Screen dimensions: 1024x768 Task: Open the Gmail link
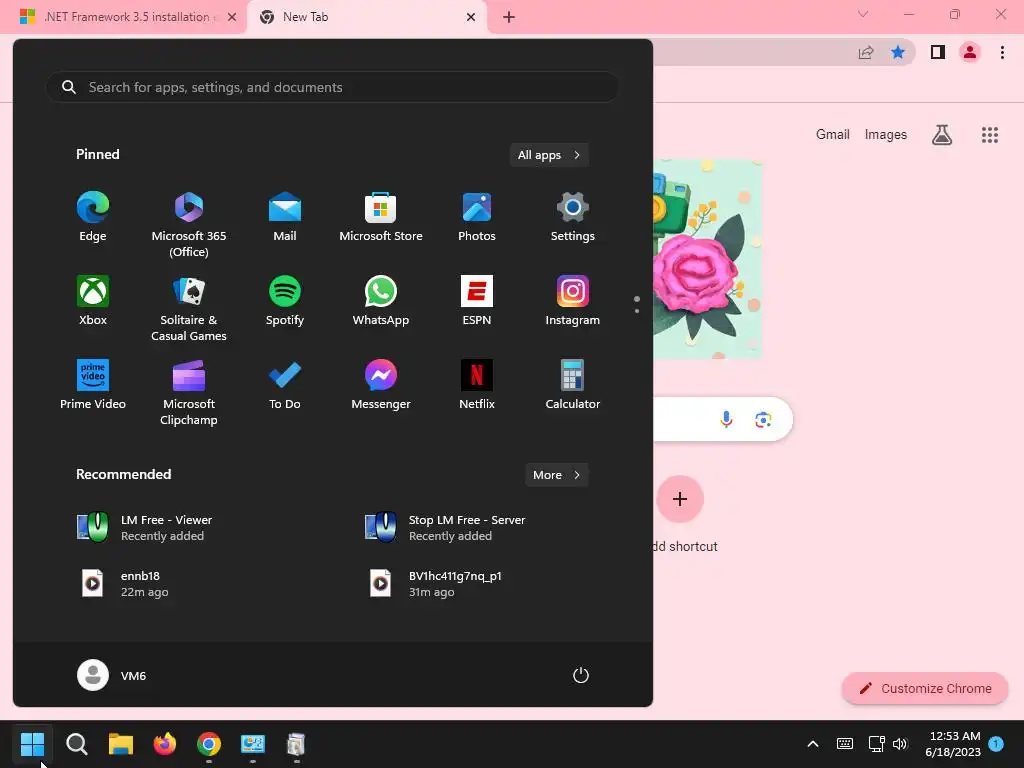[x=833, y=135]
